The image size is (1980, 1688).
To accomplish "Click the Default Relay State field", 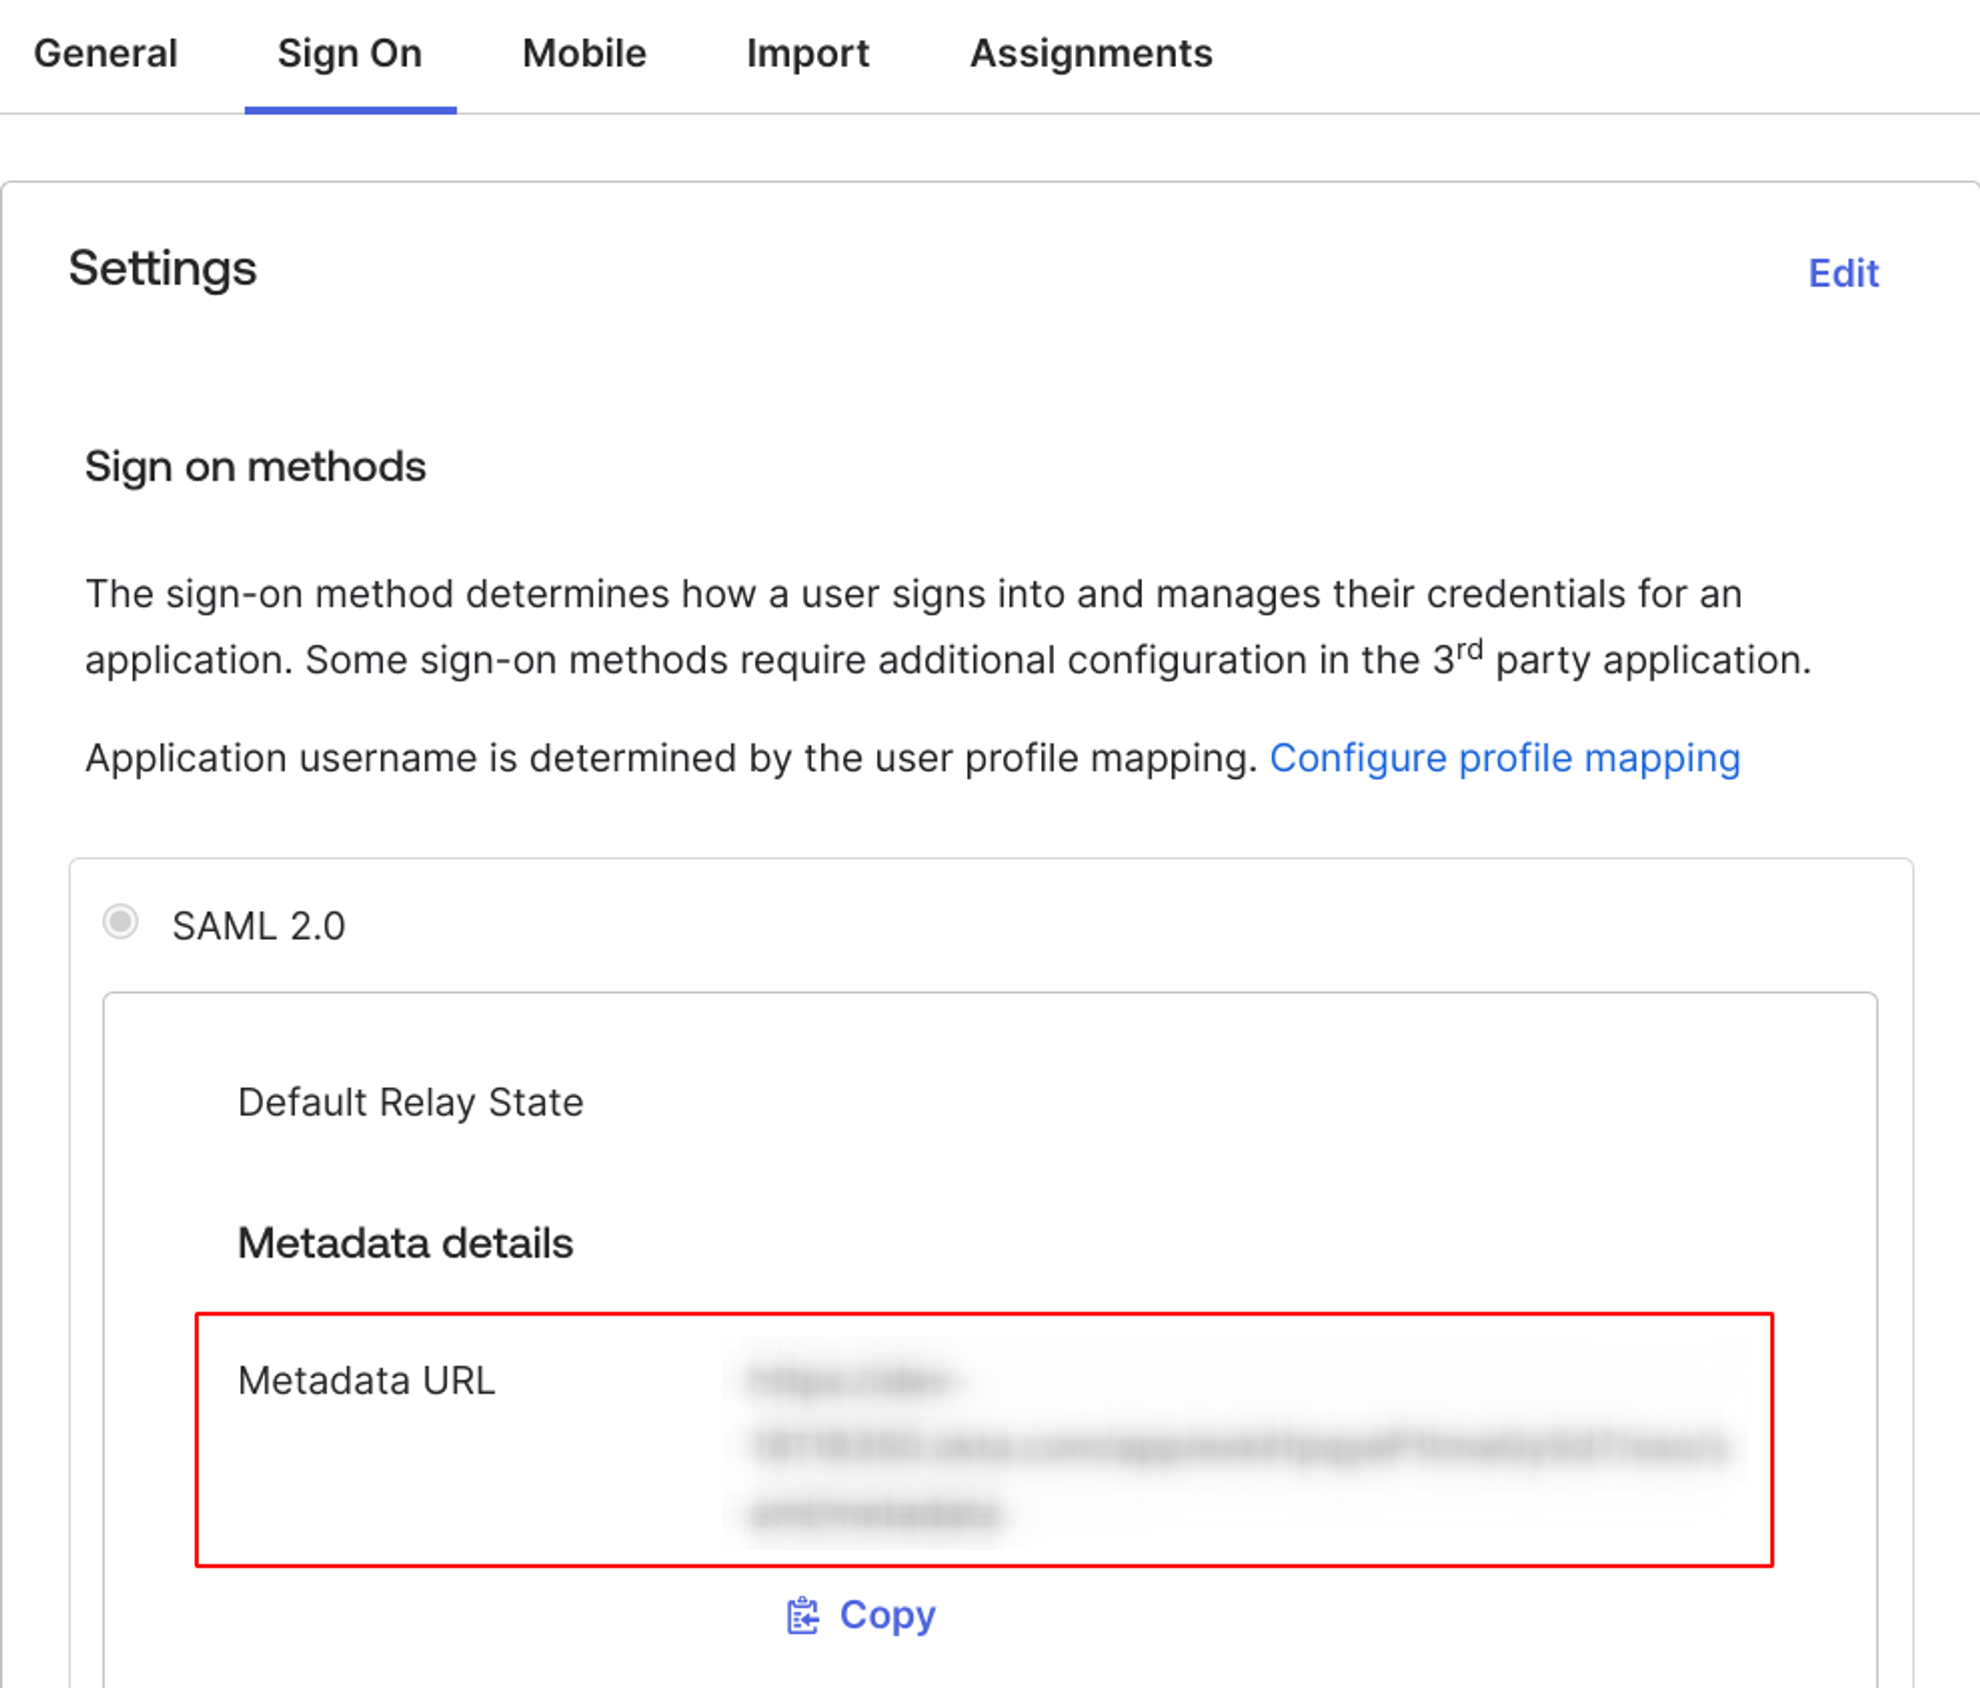I will click(x=410, y=1102).
